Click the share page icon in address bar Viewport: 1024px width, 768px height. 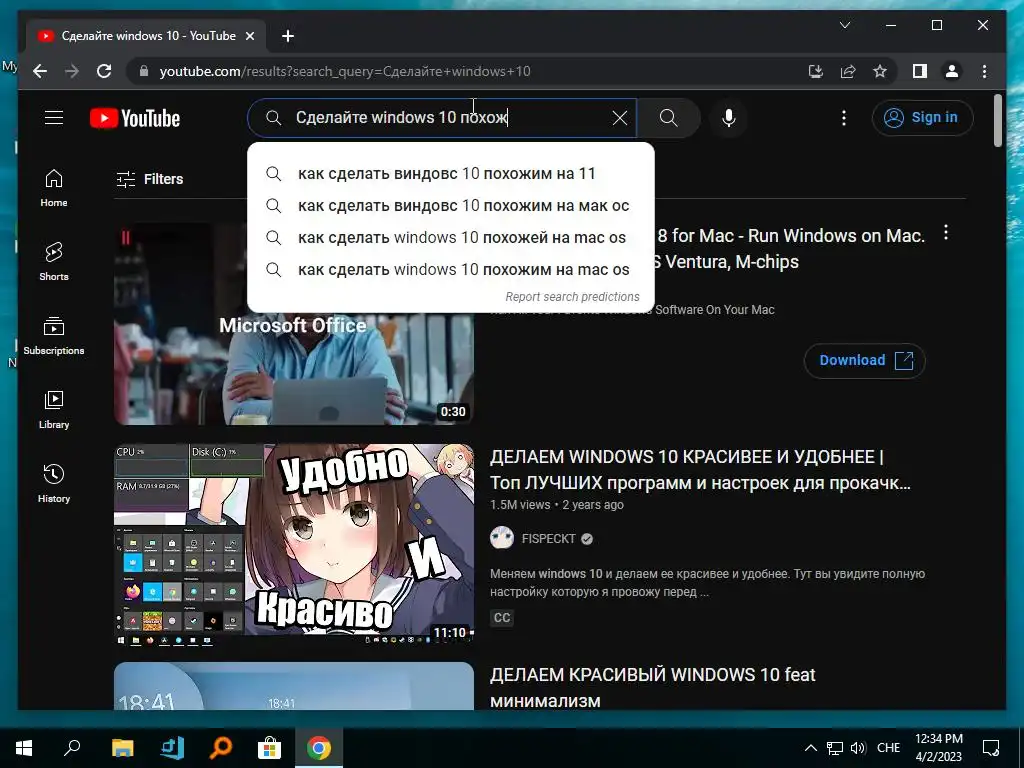(848, 71)
